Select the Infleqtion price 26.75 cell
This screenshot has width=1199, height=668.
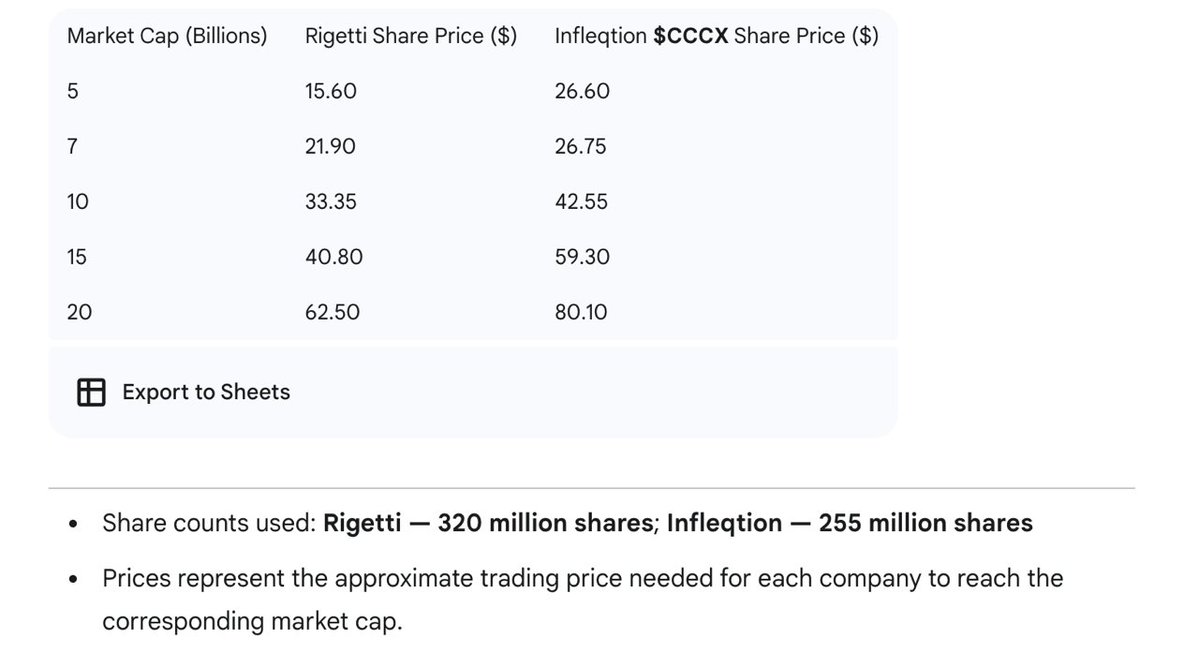pos(582,147)
